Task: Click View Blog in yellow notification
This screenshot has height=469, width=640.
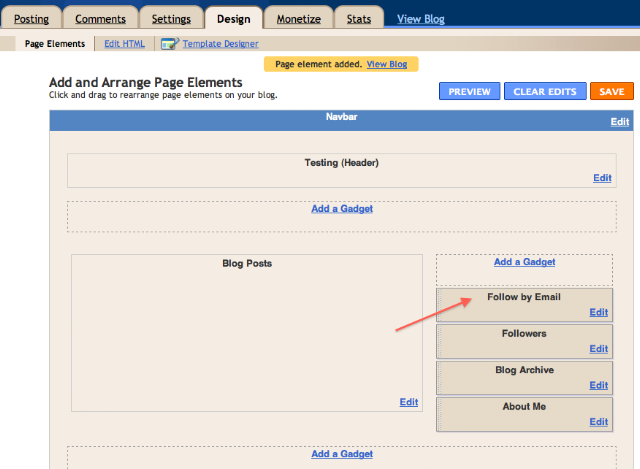Action: click(x=387, y=64)
